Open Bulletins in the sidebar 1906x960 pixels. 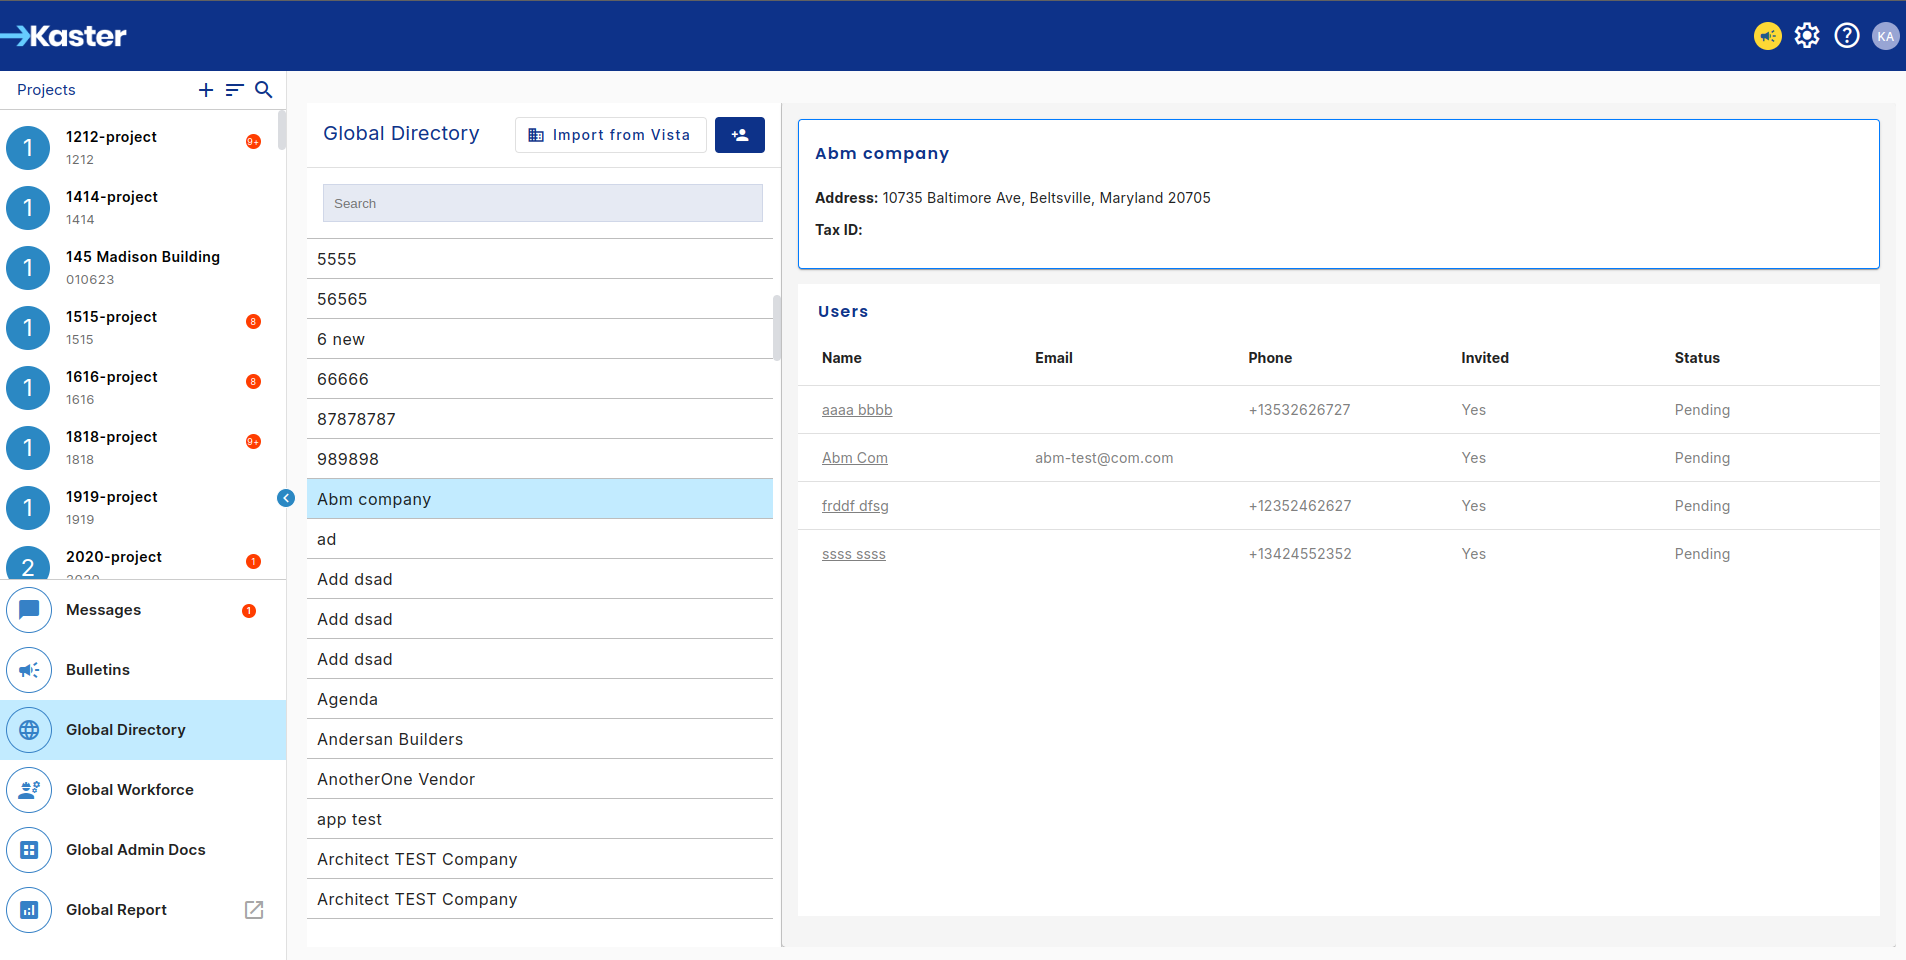[98, 670]
